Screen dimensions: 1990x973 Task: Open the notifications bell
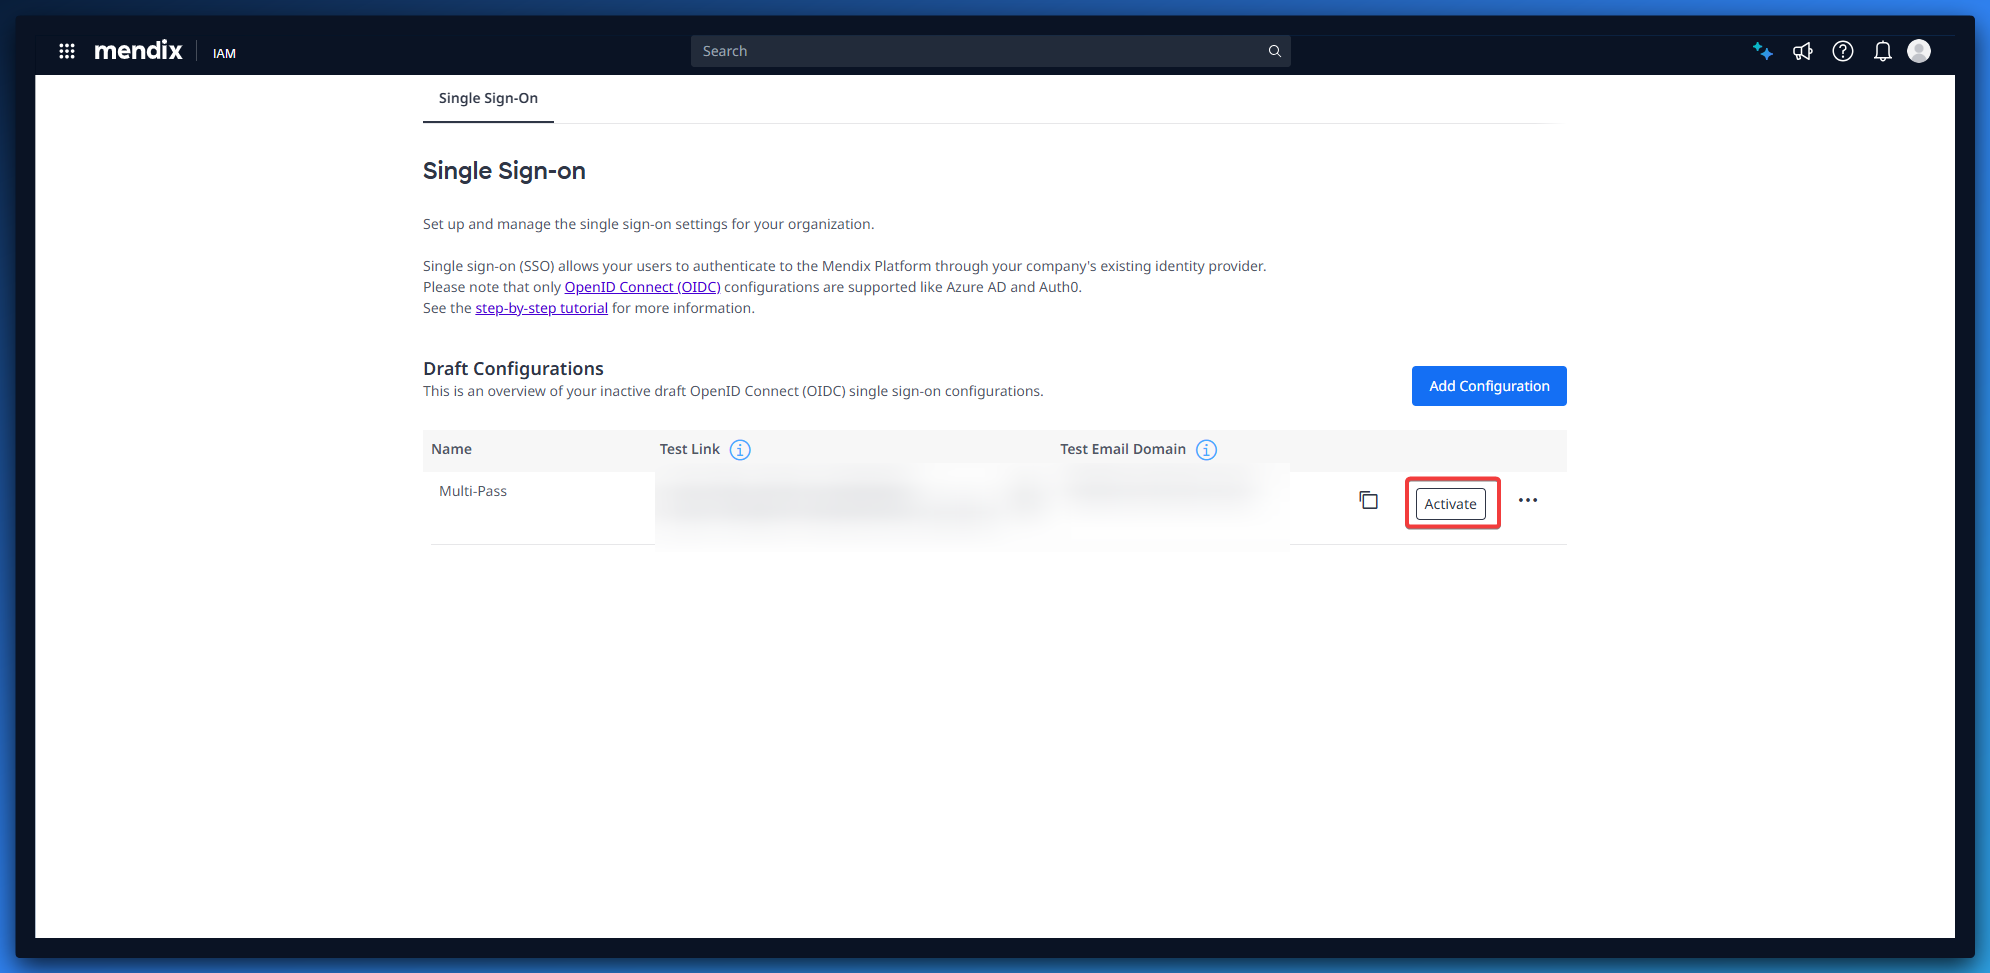(x=1882, y=51)
